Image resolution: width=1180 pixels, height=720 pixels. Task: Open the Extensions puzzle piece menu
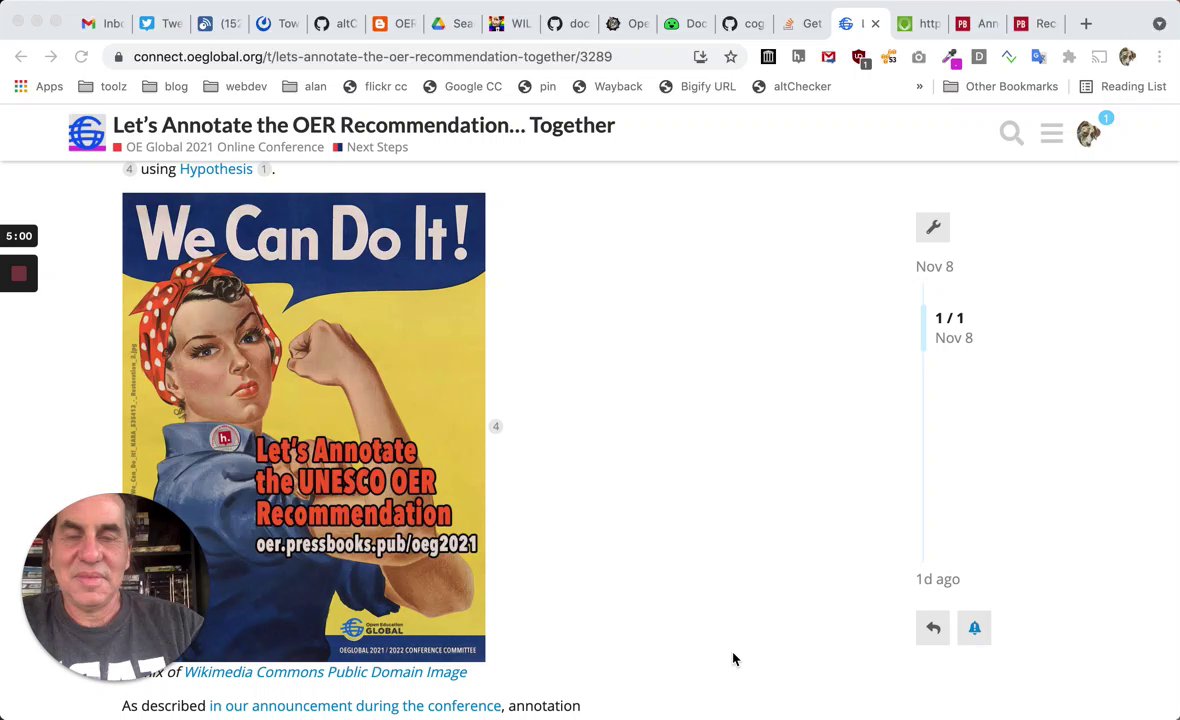pos(1069,56)
